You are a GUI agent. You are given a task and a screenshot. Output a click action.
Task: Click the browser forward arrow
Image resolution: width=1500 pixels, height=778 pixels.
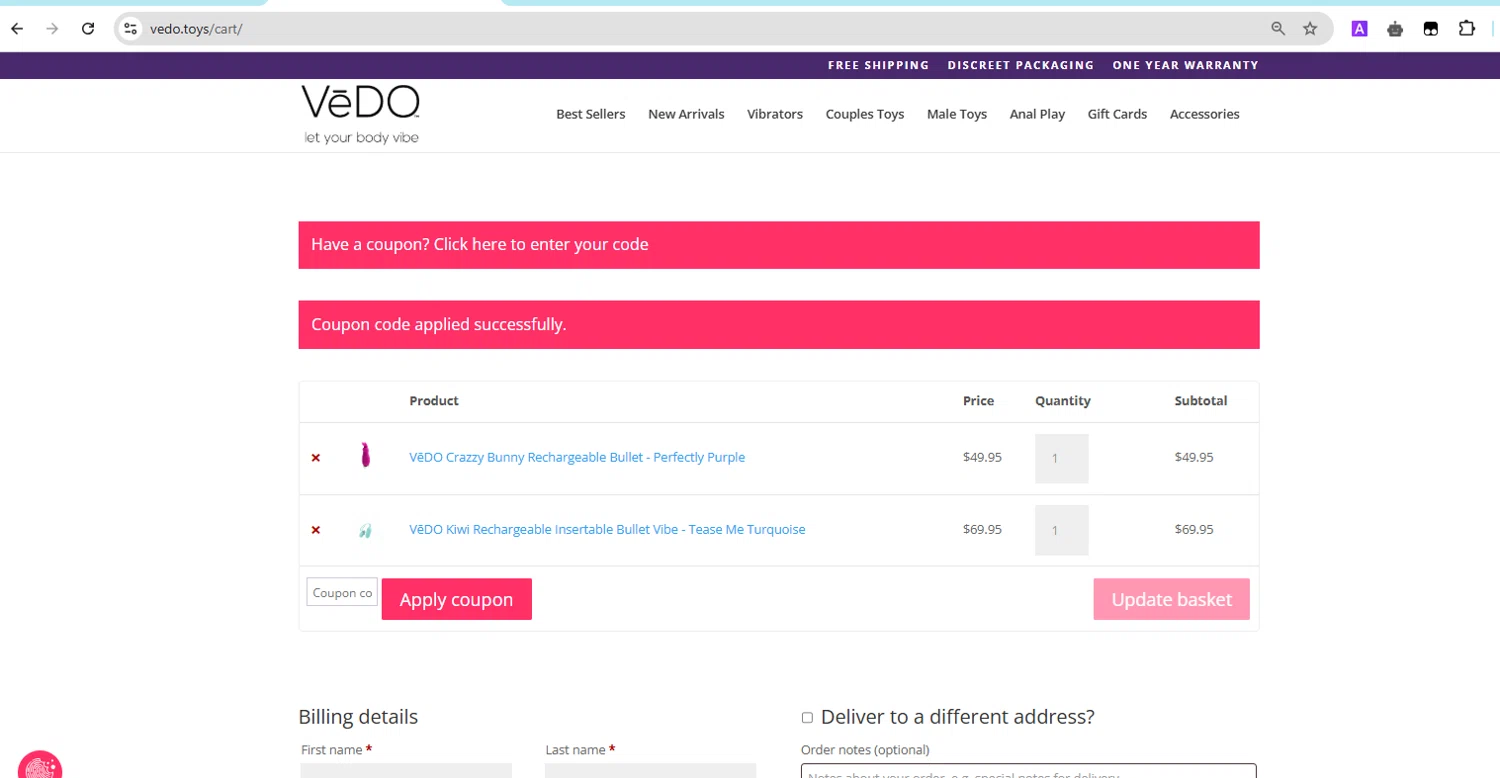point(52,29)
